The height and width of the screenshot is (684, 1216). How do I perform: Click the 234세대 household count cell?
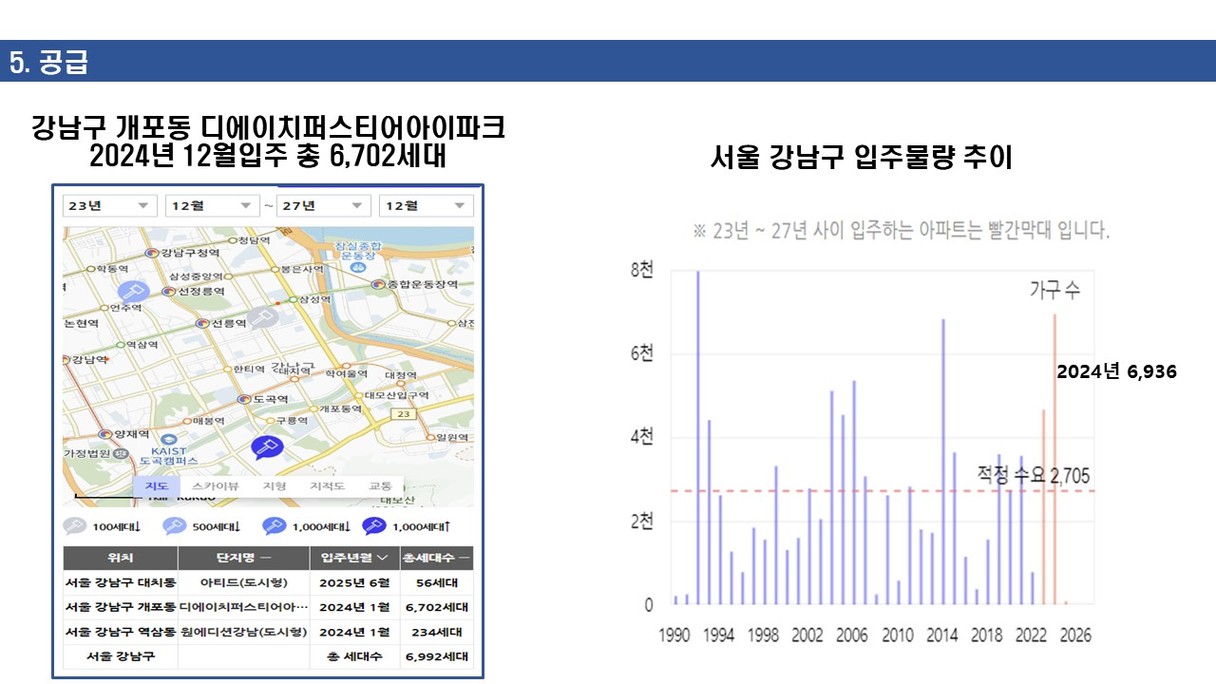(x=437, y=632)
